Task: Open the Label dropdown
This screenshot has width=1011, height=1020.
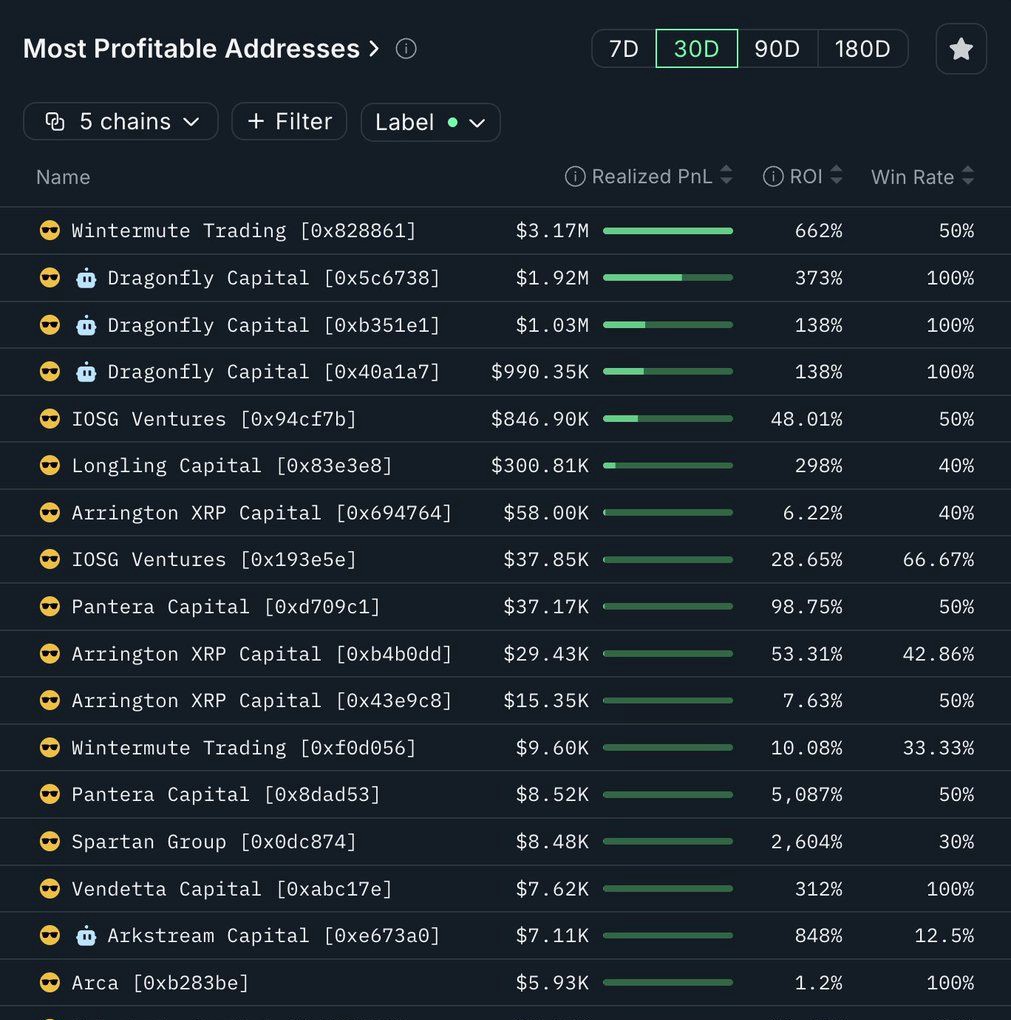Action: coord(430,121)
